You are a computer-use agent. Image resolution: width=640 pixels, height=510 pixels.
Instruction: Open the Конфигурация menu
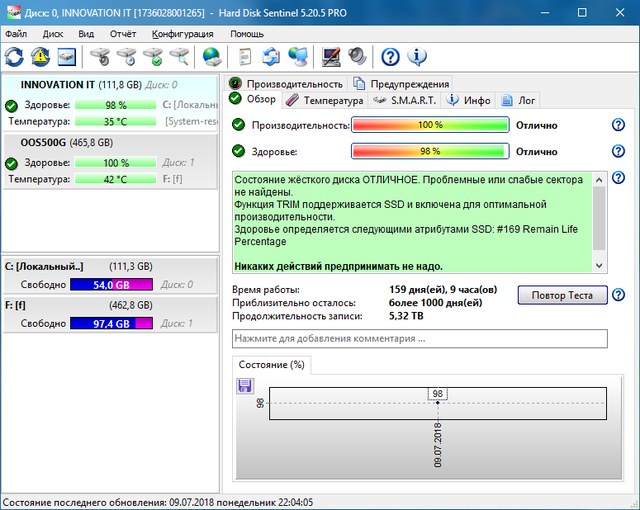point(182,33)
